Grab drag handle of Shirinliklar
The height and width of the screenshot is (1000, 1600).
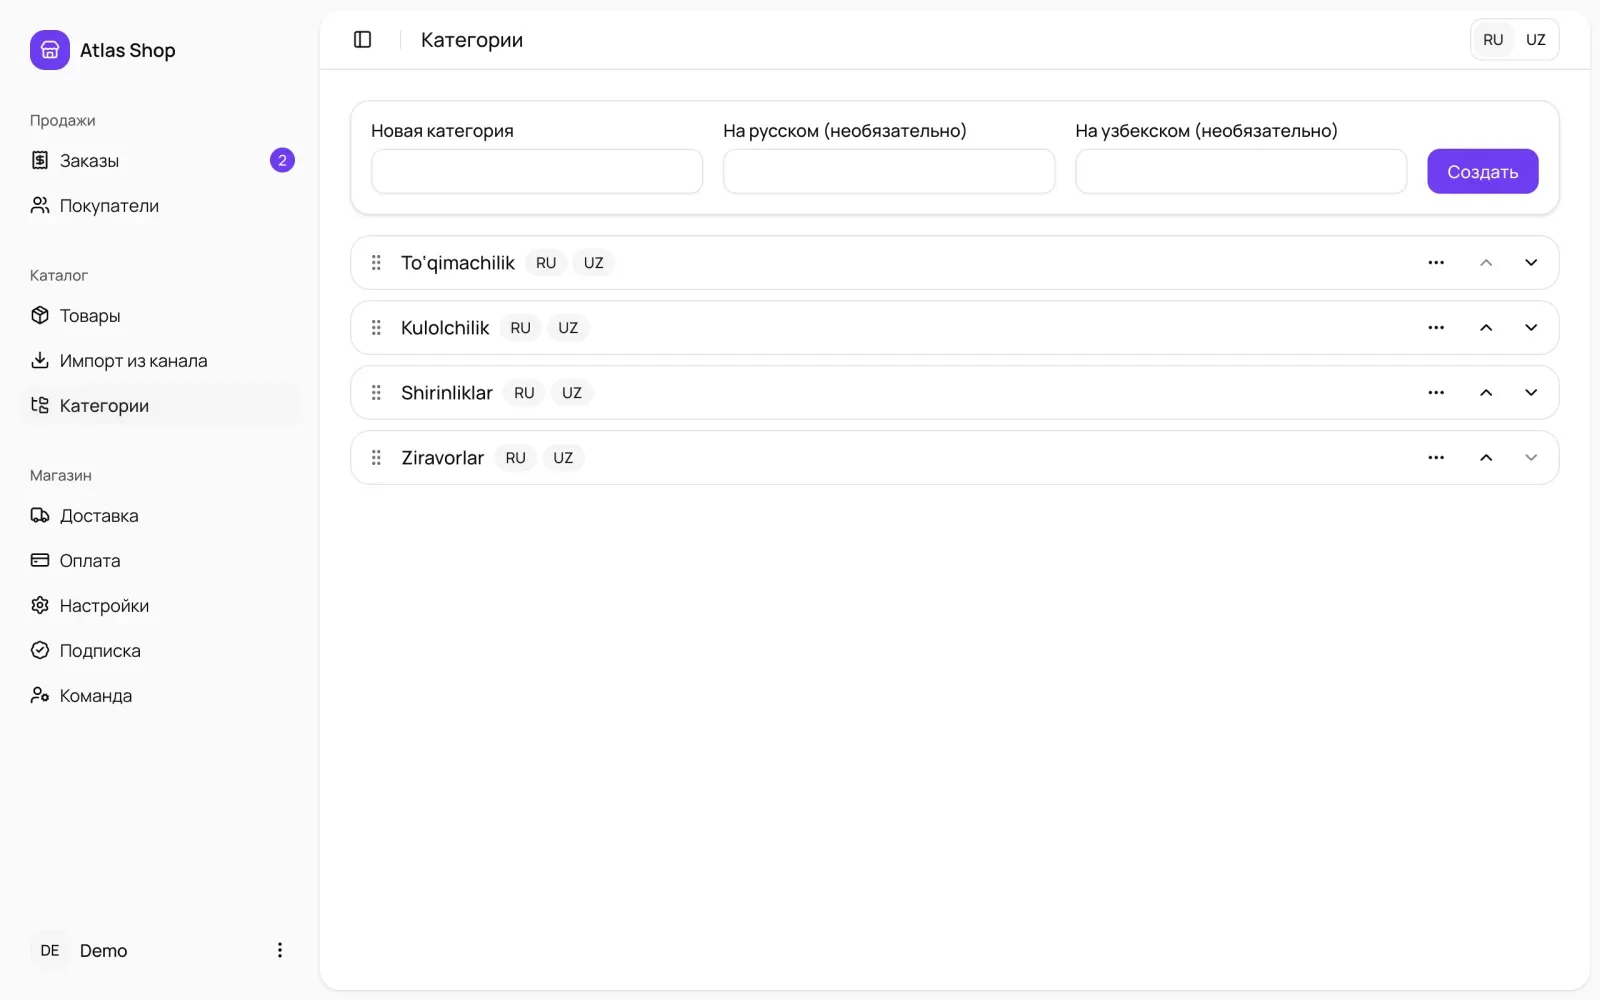[x=376, y=393]
